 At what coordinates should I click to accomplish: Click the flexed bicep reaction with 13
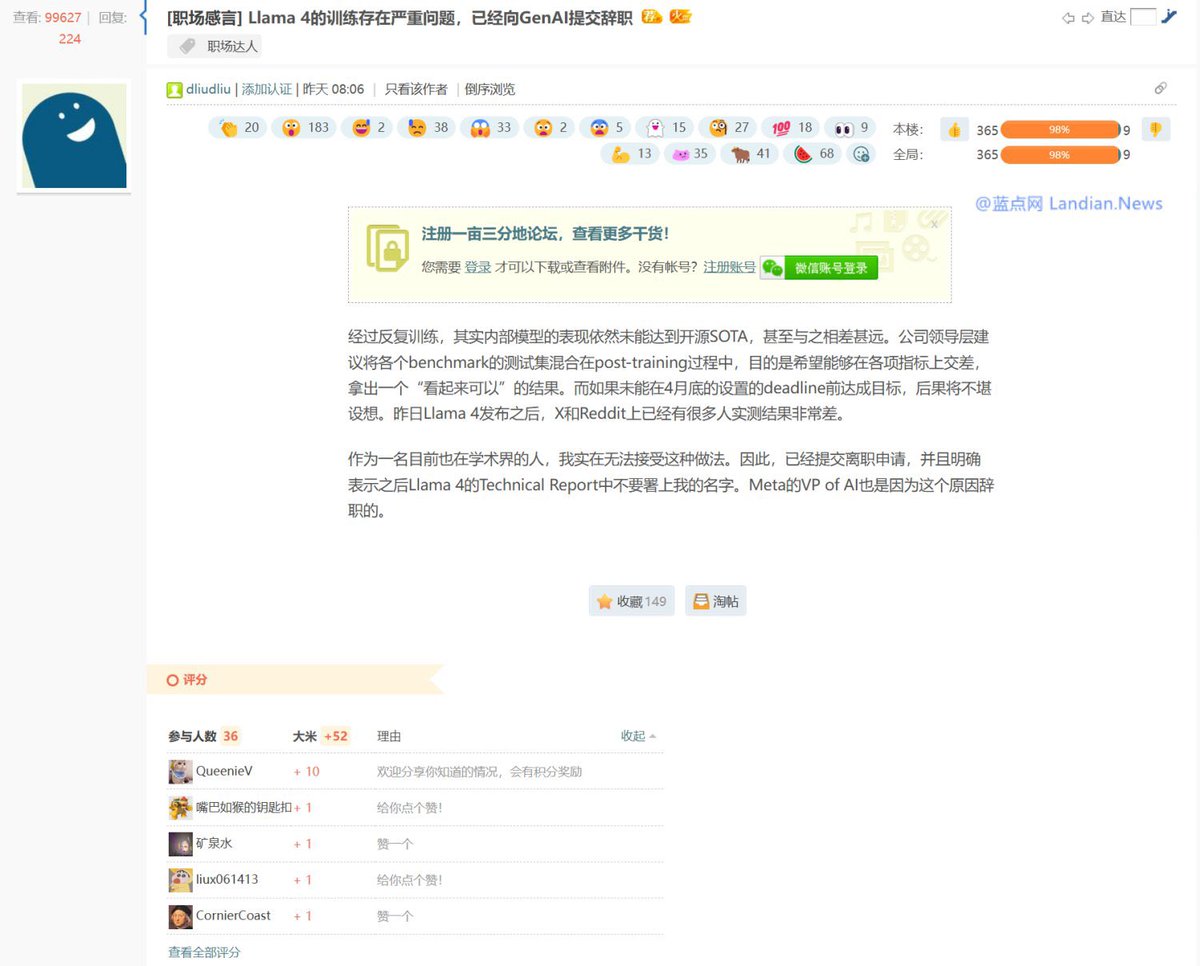click(x=630, y=154)
